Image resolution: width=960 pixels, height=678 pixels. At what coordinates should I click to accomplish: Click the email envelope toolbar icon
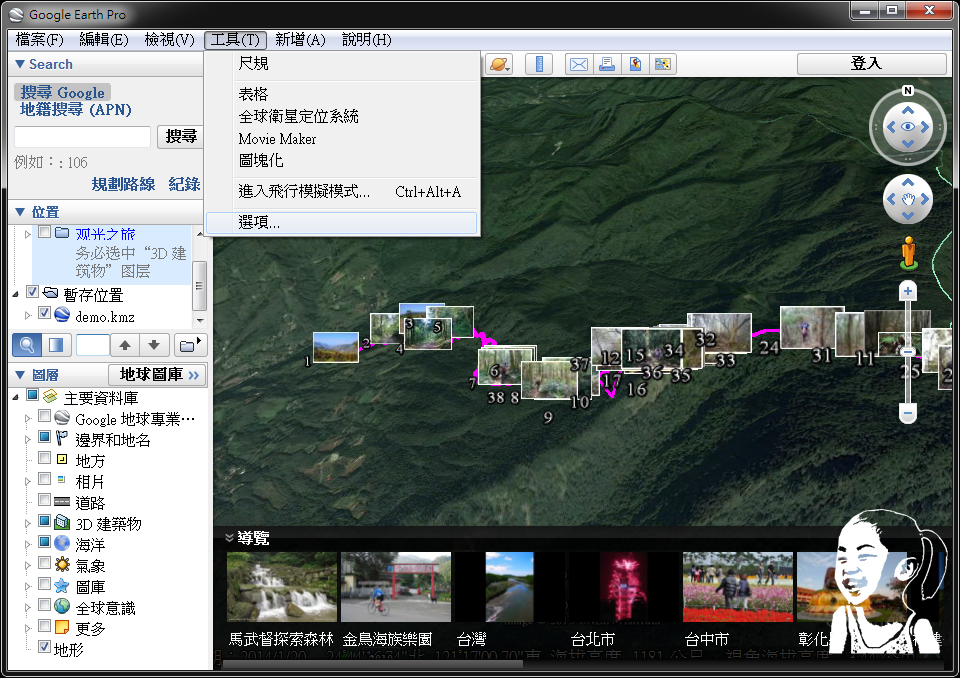(579, 64)
